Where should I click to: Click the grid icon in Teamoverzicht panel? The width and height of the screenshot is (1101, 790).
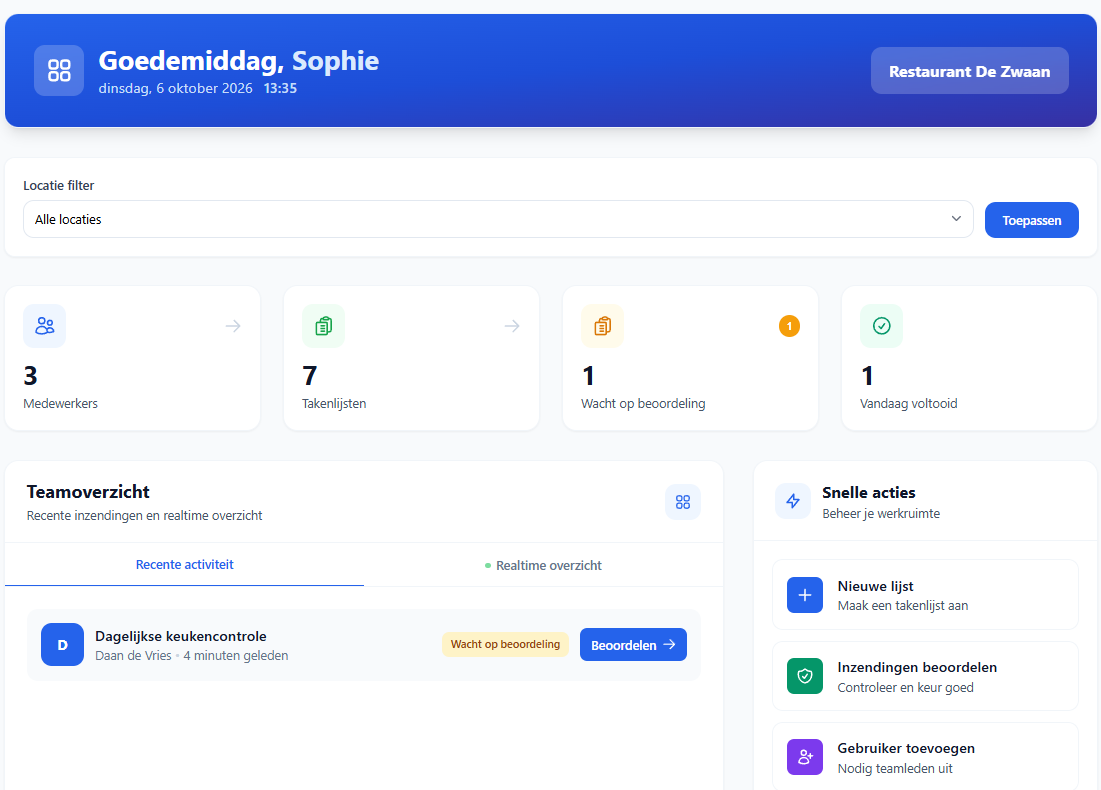pyautogui.click(x=683, y=502)
